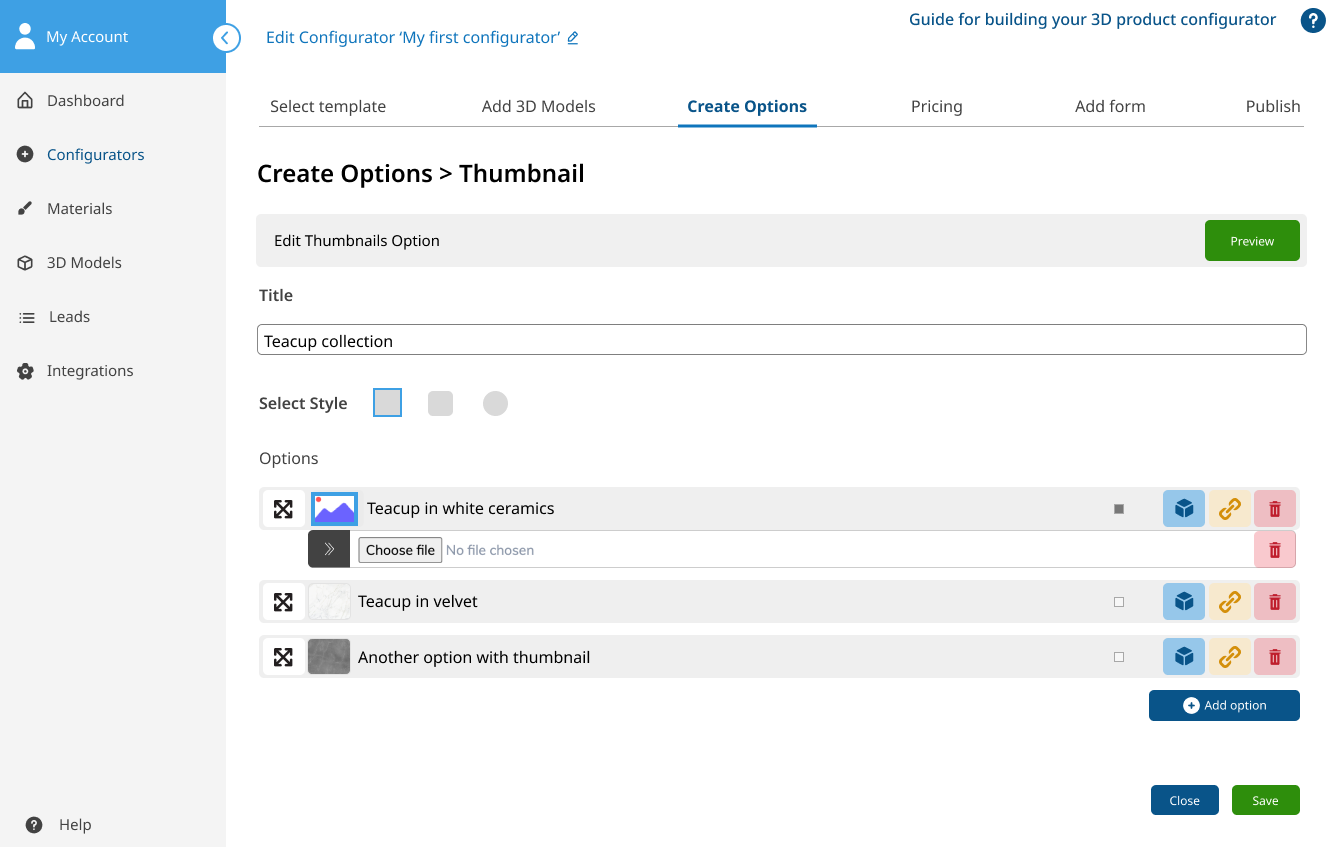Image resolution: width=1334 pixels, height=847 pixels.
Task: Open the Publish tab
Action: pos(1273,106)
